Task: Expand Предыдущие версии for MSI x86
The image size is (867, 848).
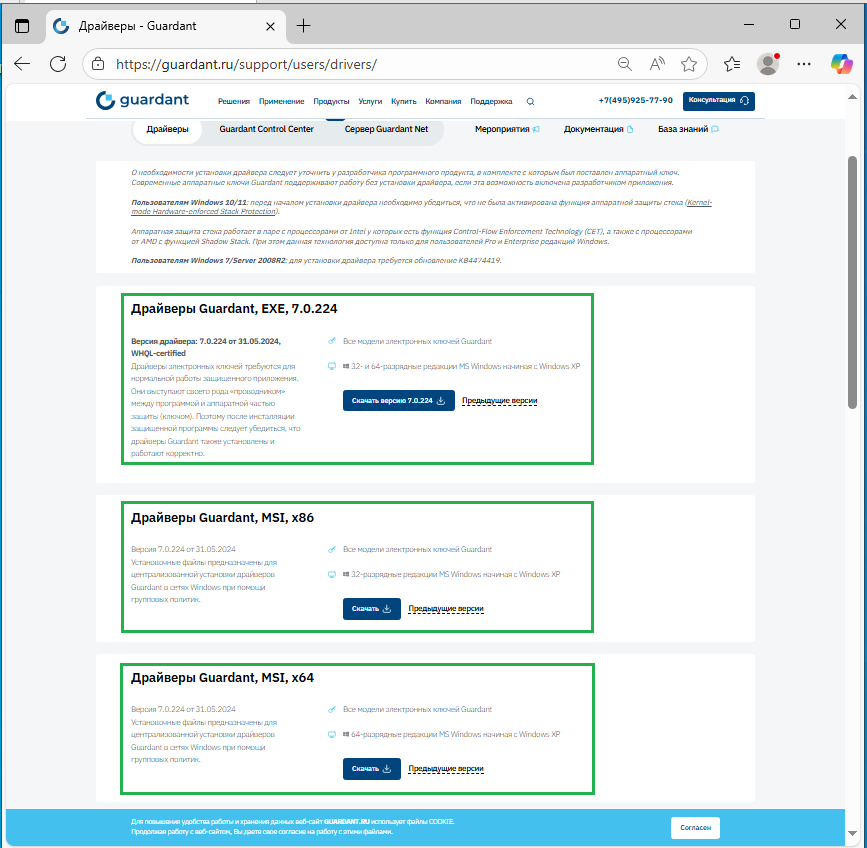Action: 445,609
